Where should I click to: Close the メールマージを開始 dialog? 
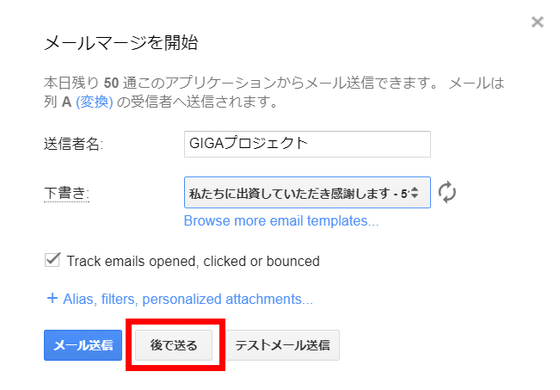coord(537,22)
